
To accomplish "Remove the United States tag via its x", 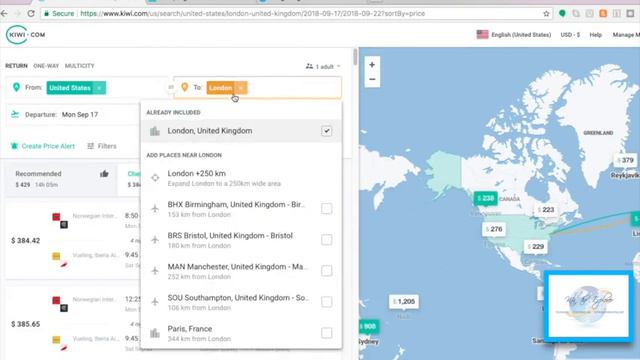I will [99, 88].
